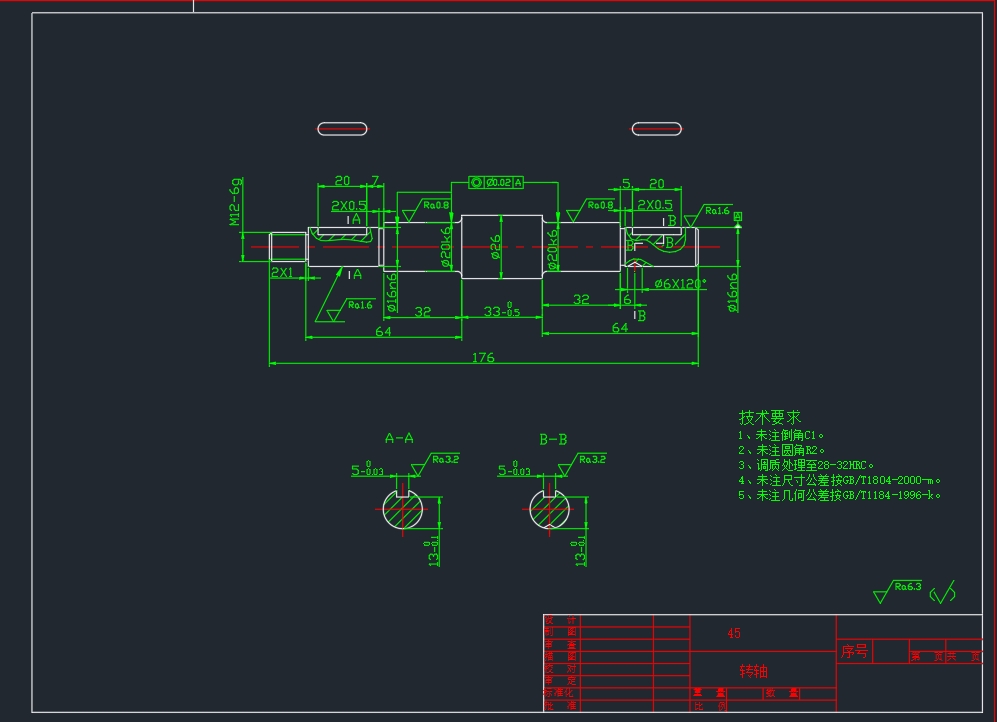Click the material field showing 45

[733, 632]
